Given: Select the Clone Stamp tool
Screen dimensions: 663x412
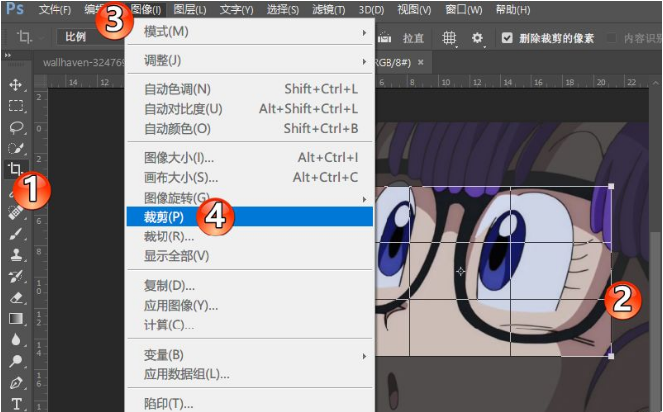Looking at the screenshot, I should click(x=16, y=255).
